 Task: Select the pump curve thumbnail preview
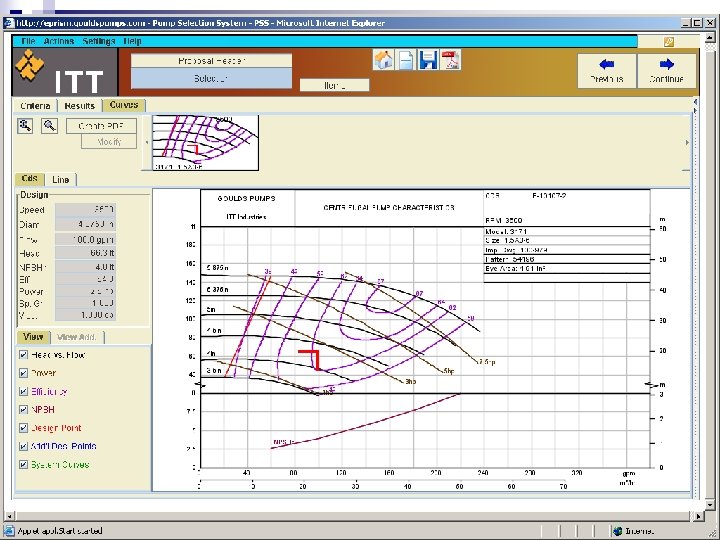(205, 143)
